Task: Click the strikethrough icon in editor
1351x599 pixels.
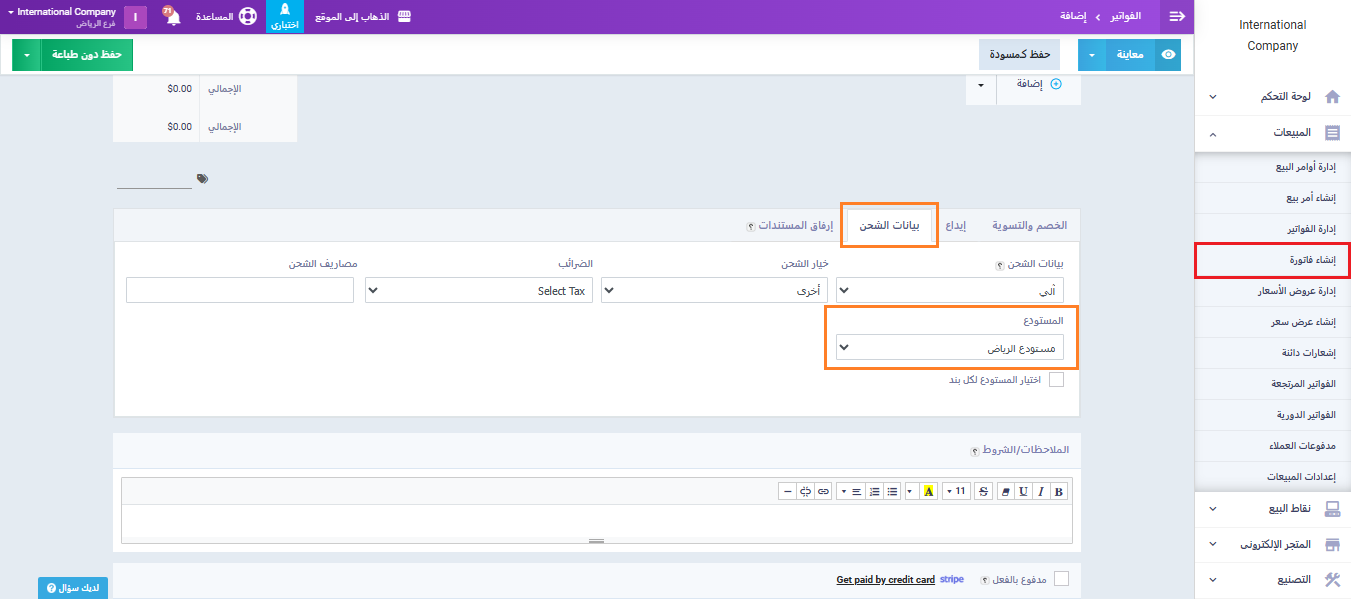Action: [983, 491]
